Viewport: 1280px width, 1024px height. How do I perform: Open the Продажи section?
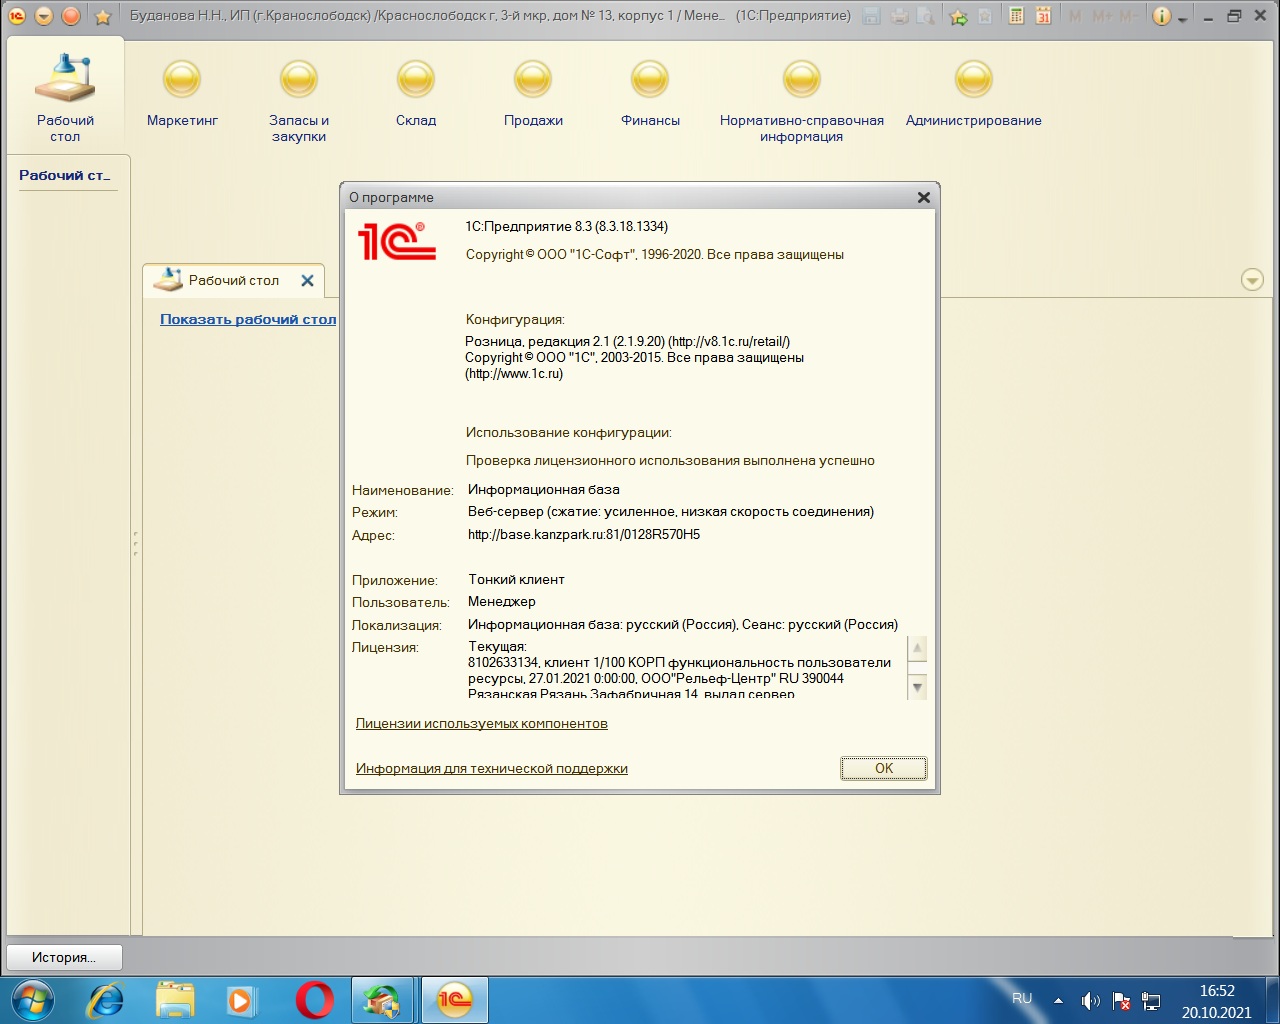[533, 94]
